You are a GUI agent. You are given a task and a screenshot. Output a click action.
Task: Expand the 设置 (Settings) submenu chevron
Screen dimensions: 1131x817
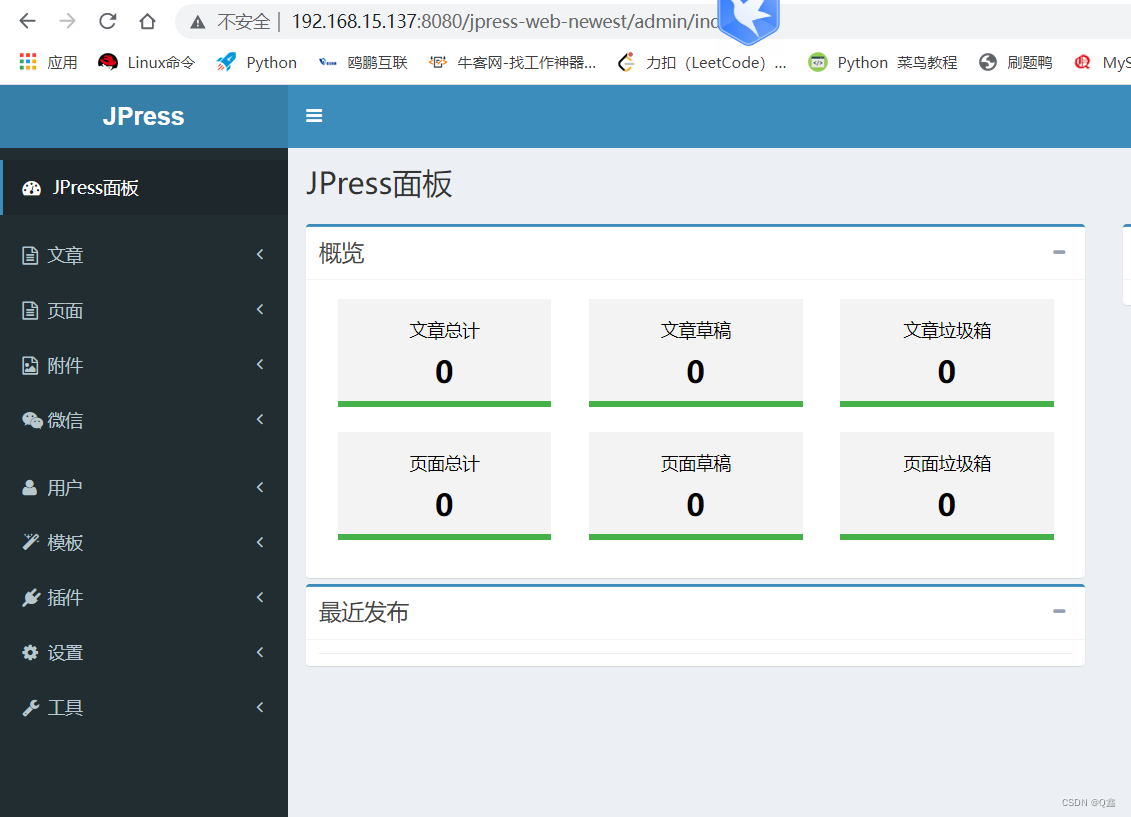click(x=259, y=652)
